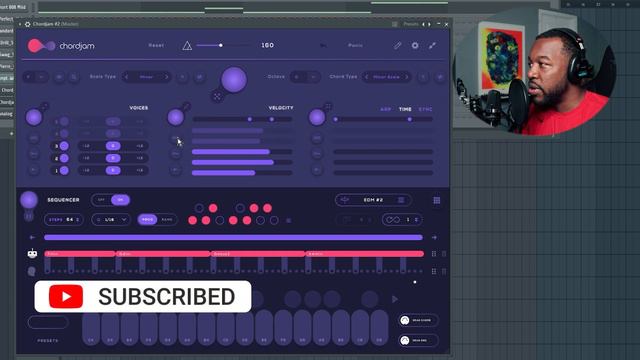Image resolution: width=640 pixels, height=360 pixels.
Task: Switch to the ARP tab
Action: [385, 109]
